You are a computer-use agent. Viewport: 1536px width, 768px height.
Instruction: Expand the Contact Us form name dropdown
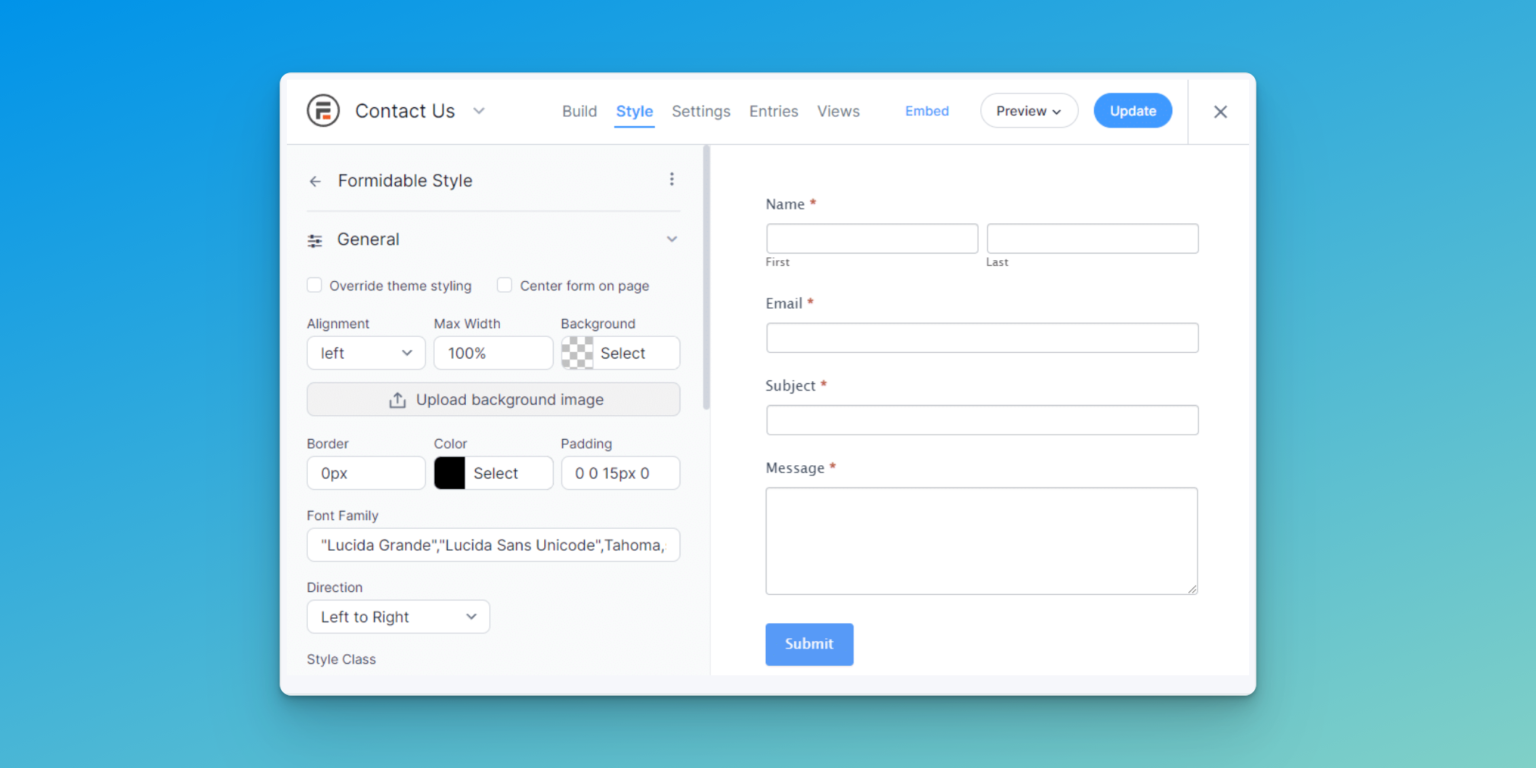pos(479,111)
